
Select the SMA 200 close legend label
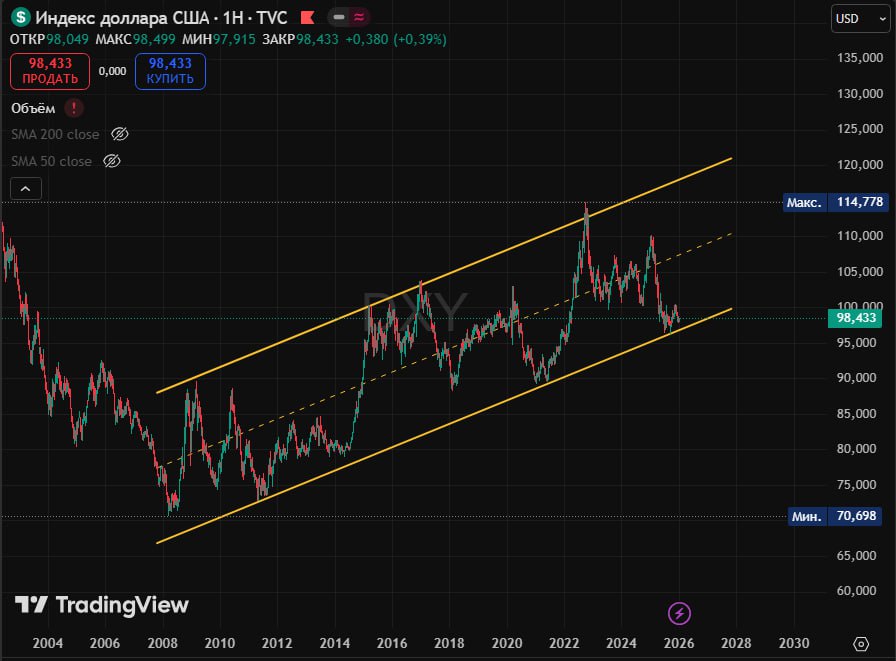(55, 134)
